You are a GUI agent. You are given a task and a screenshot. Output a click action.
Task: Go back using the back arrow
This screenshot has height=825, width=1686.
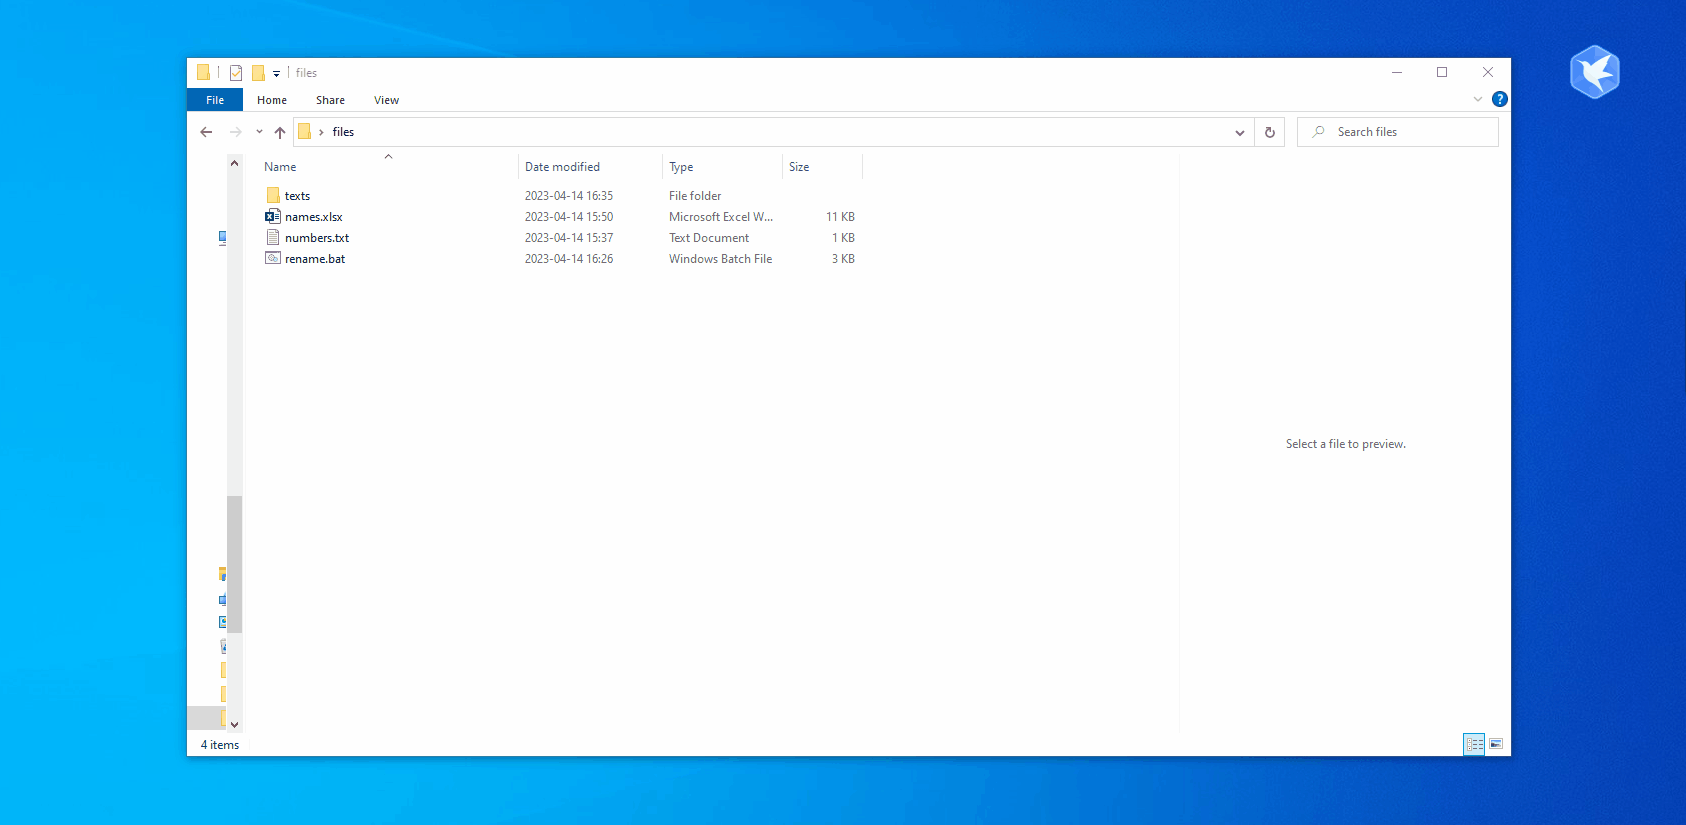pos(206,132)
